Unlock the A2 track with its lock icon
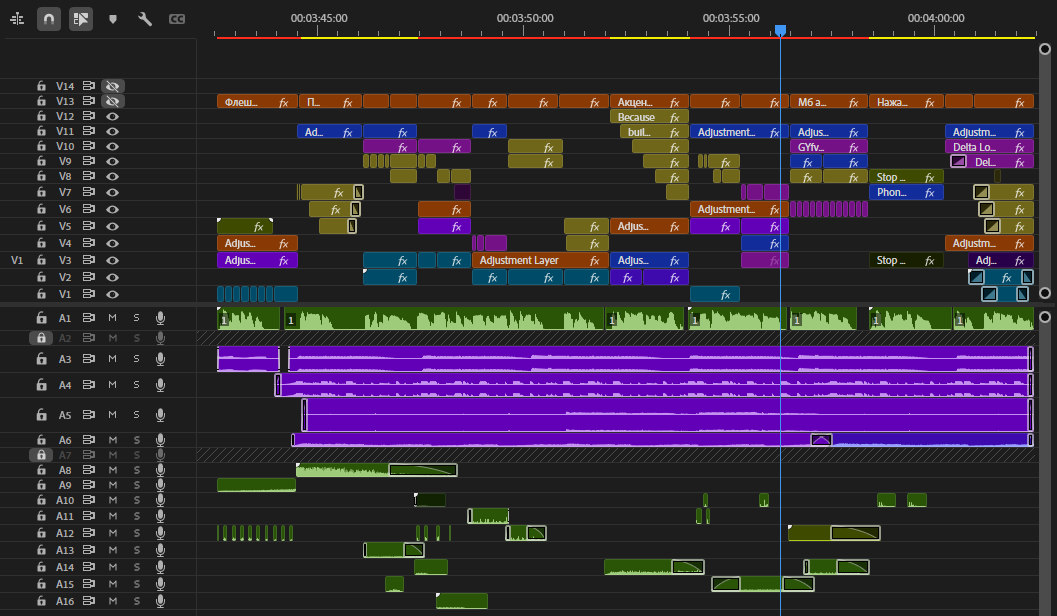 point(41,337)
